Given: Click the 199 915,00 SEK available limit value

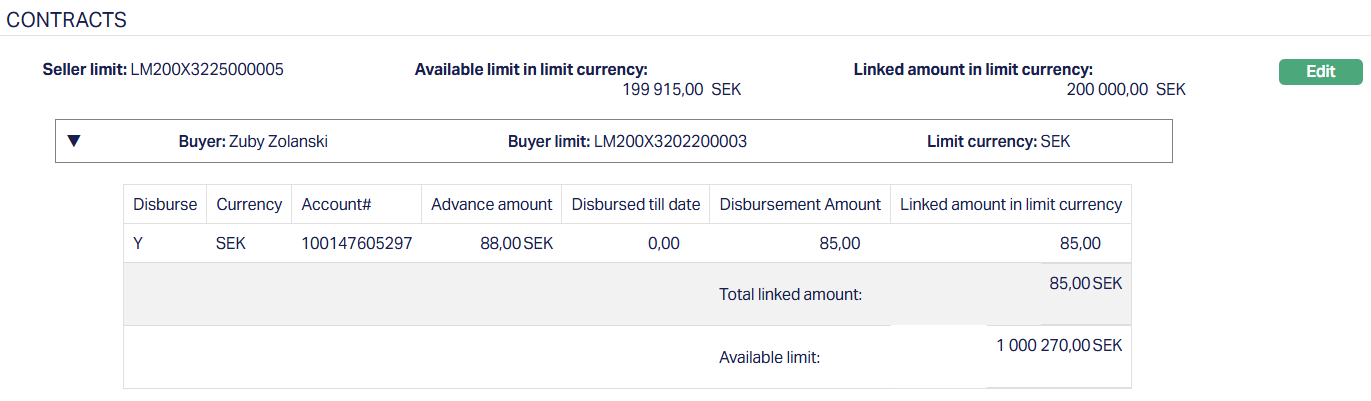Looking at the screenshot, I should [x=681, y=90].
